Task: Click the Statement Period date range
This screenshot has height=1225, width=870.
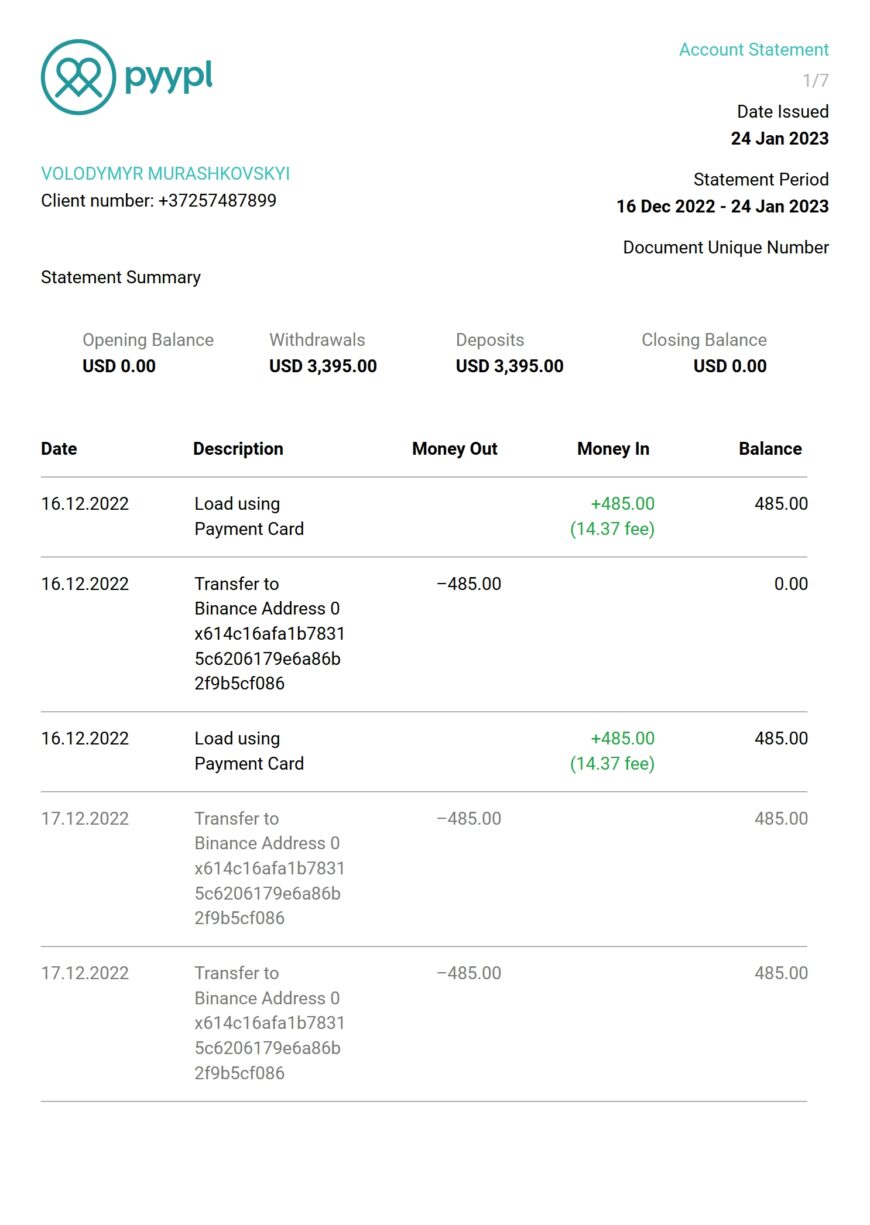Action: point(723,207)
